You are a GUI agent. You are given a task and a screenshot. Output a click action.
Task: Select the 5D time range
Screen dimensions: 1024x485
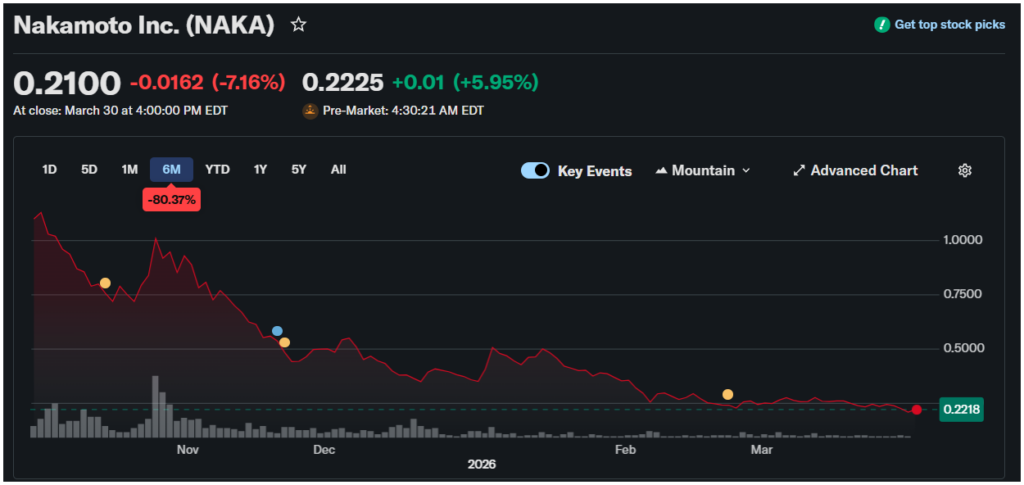89,170
